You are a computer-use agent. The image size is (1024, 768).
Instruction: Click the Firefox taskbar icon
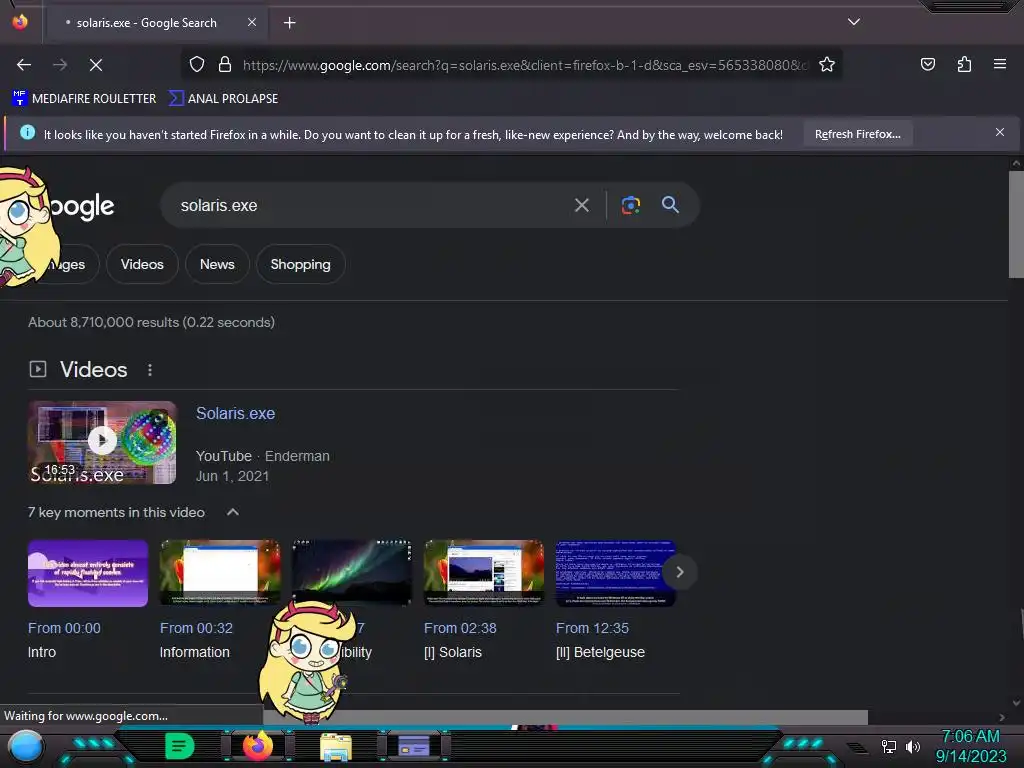[257, 746]
